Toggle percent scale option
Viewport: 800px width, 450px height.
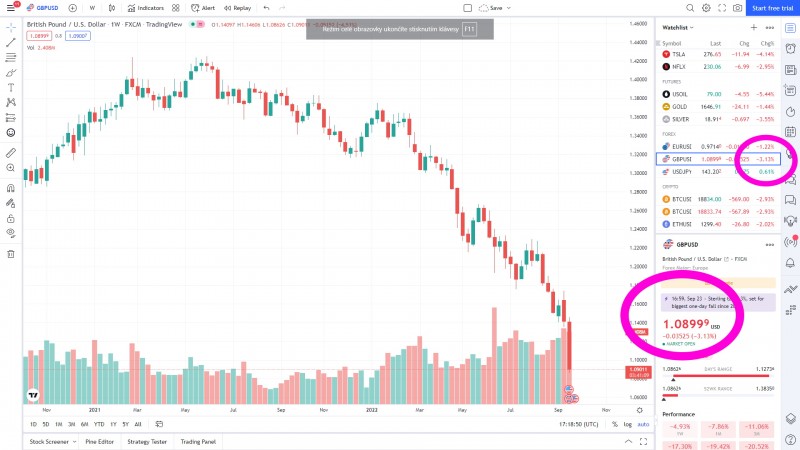[612, 424]
